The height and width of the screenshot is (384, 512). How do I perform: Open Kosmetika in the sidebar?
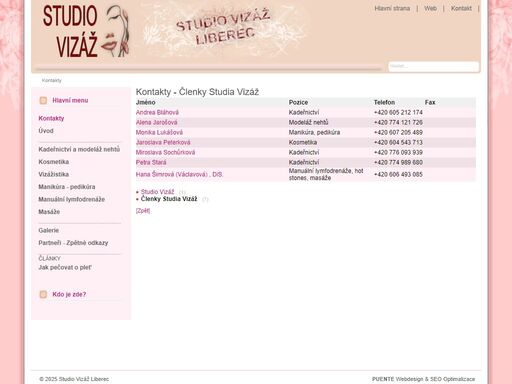coord(54,162)
